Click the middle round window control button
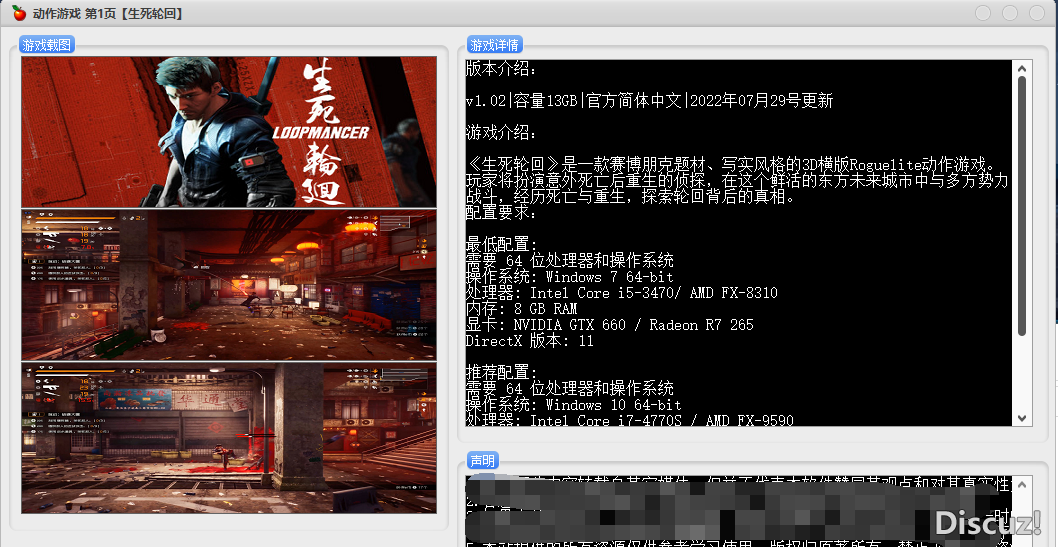Screen dimensions: 1058x547 pos(1009,13)
